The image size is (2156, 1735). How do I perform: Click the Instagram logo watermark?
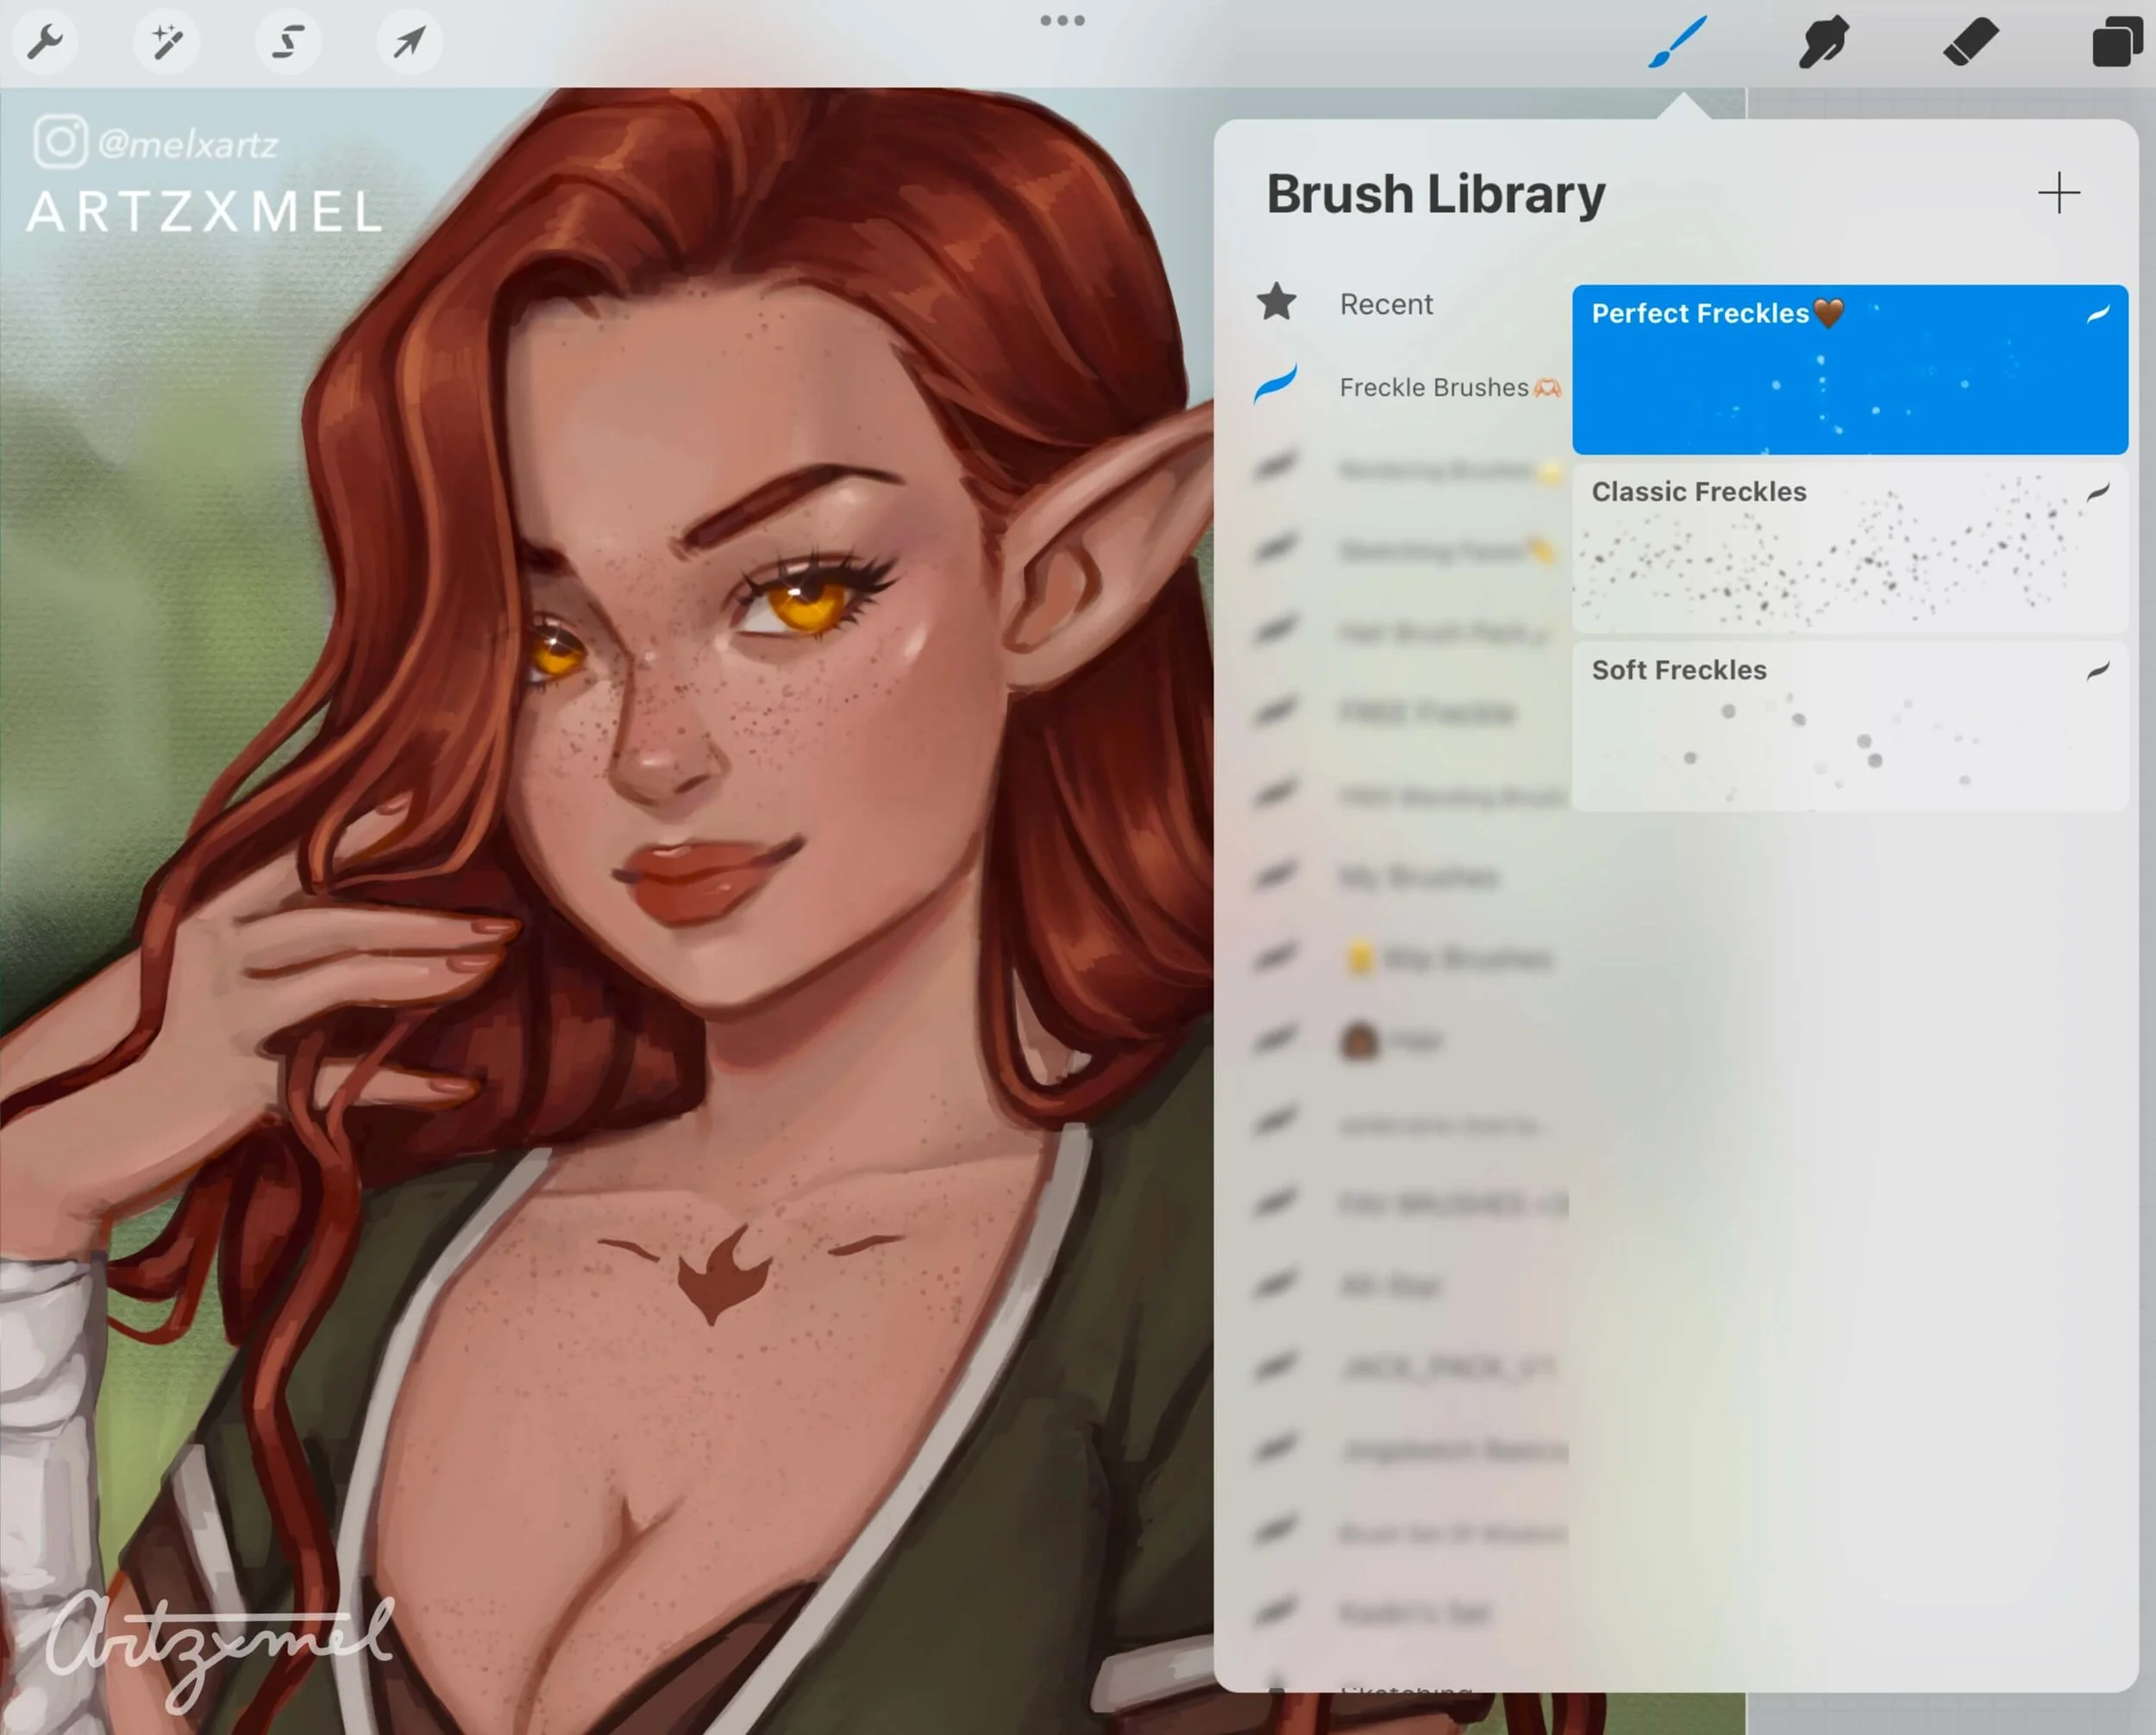tap(61, 142)
